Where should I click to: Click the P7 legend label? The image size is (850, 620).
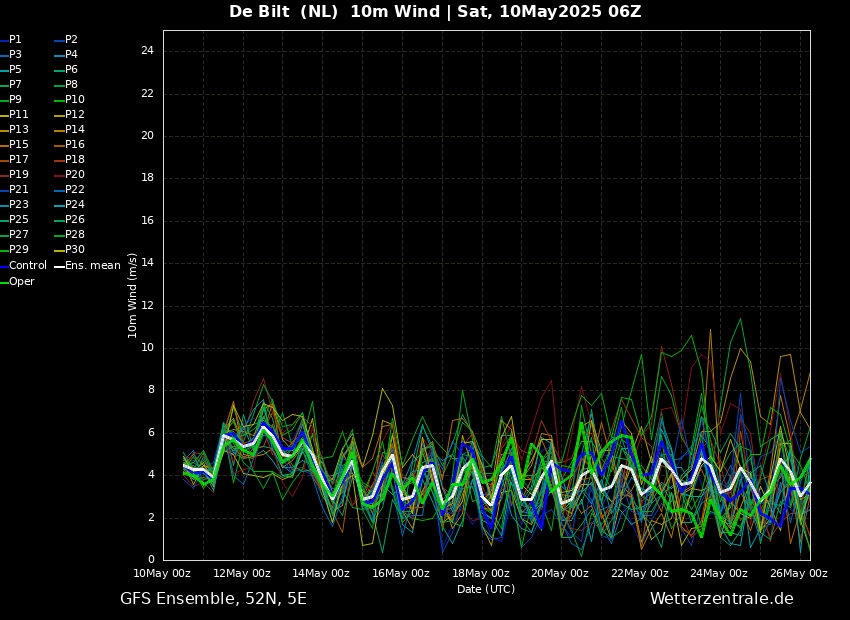click(15, 85)
